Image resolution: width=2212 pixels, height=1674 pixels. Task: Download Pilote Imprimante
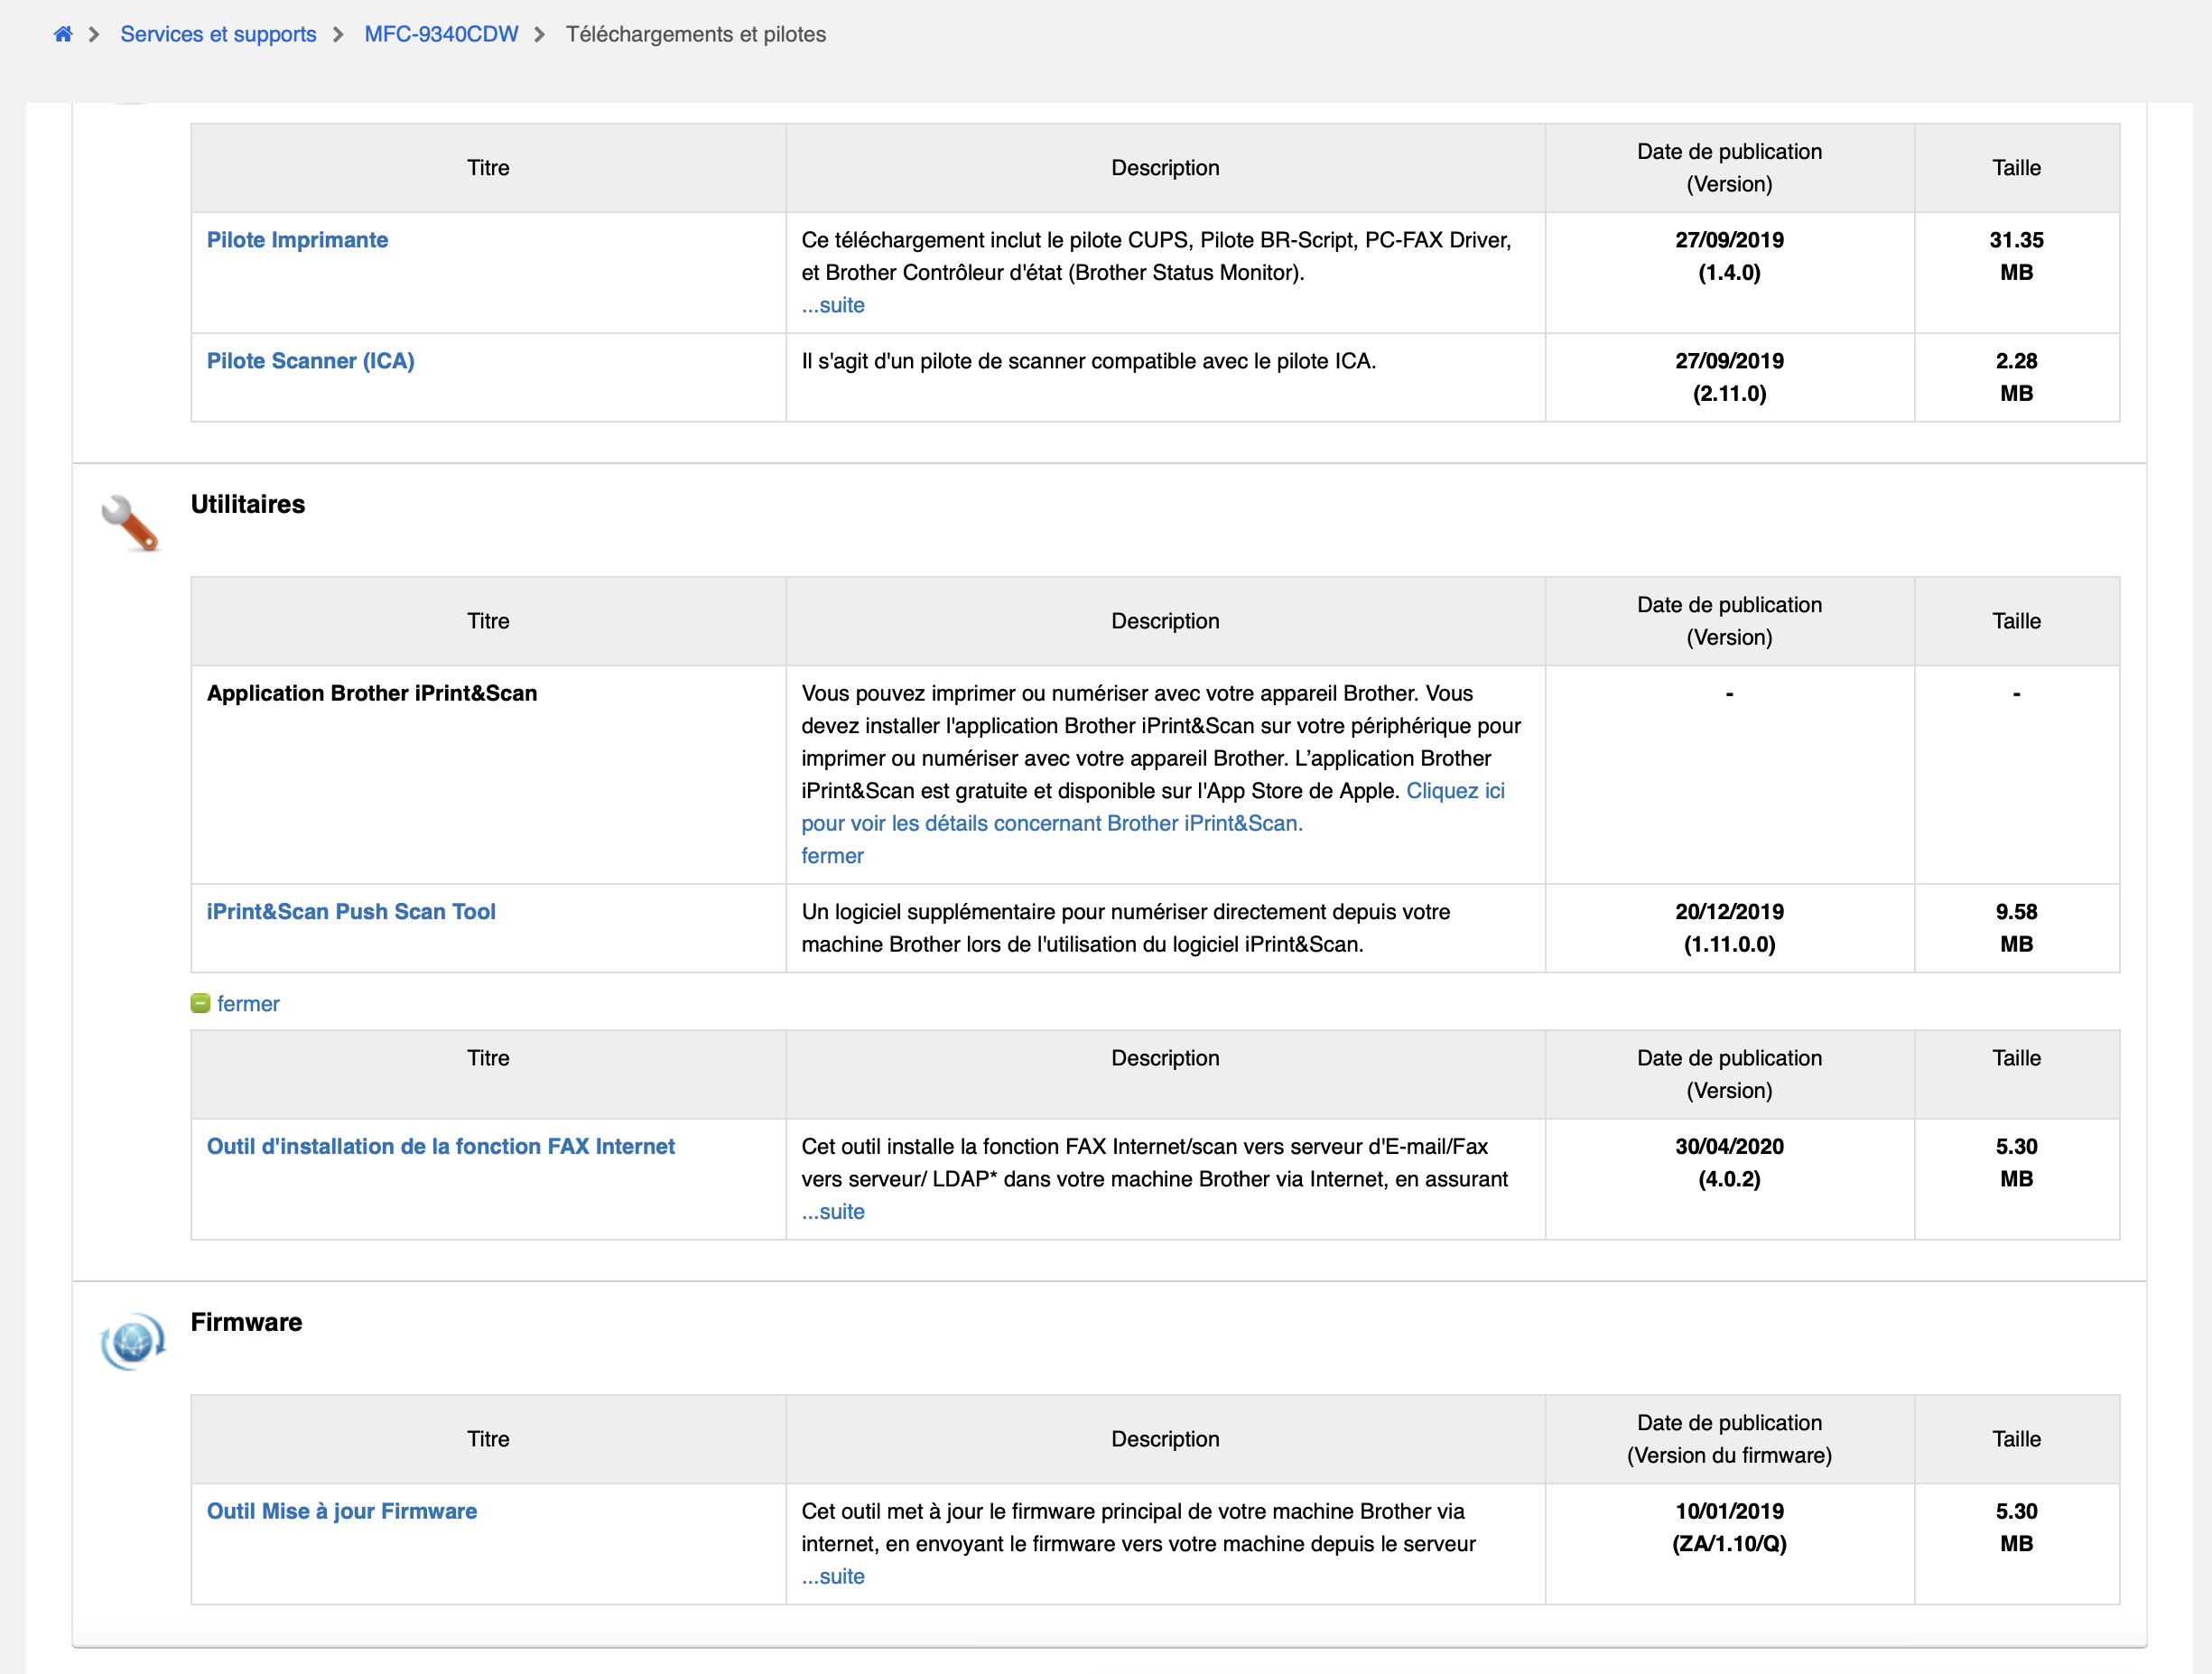pos(297,240)
